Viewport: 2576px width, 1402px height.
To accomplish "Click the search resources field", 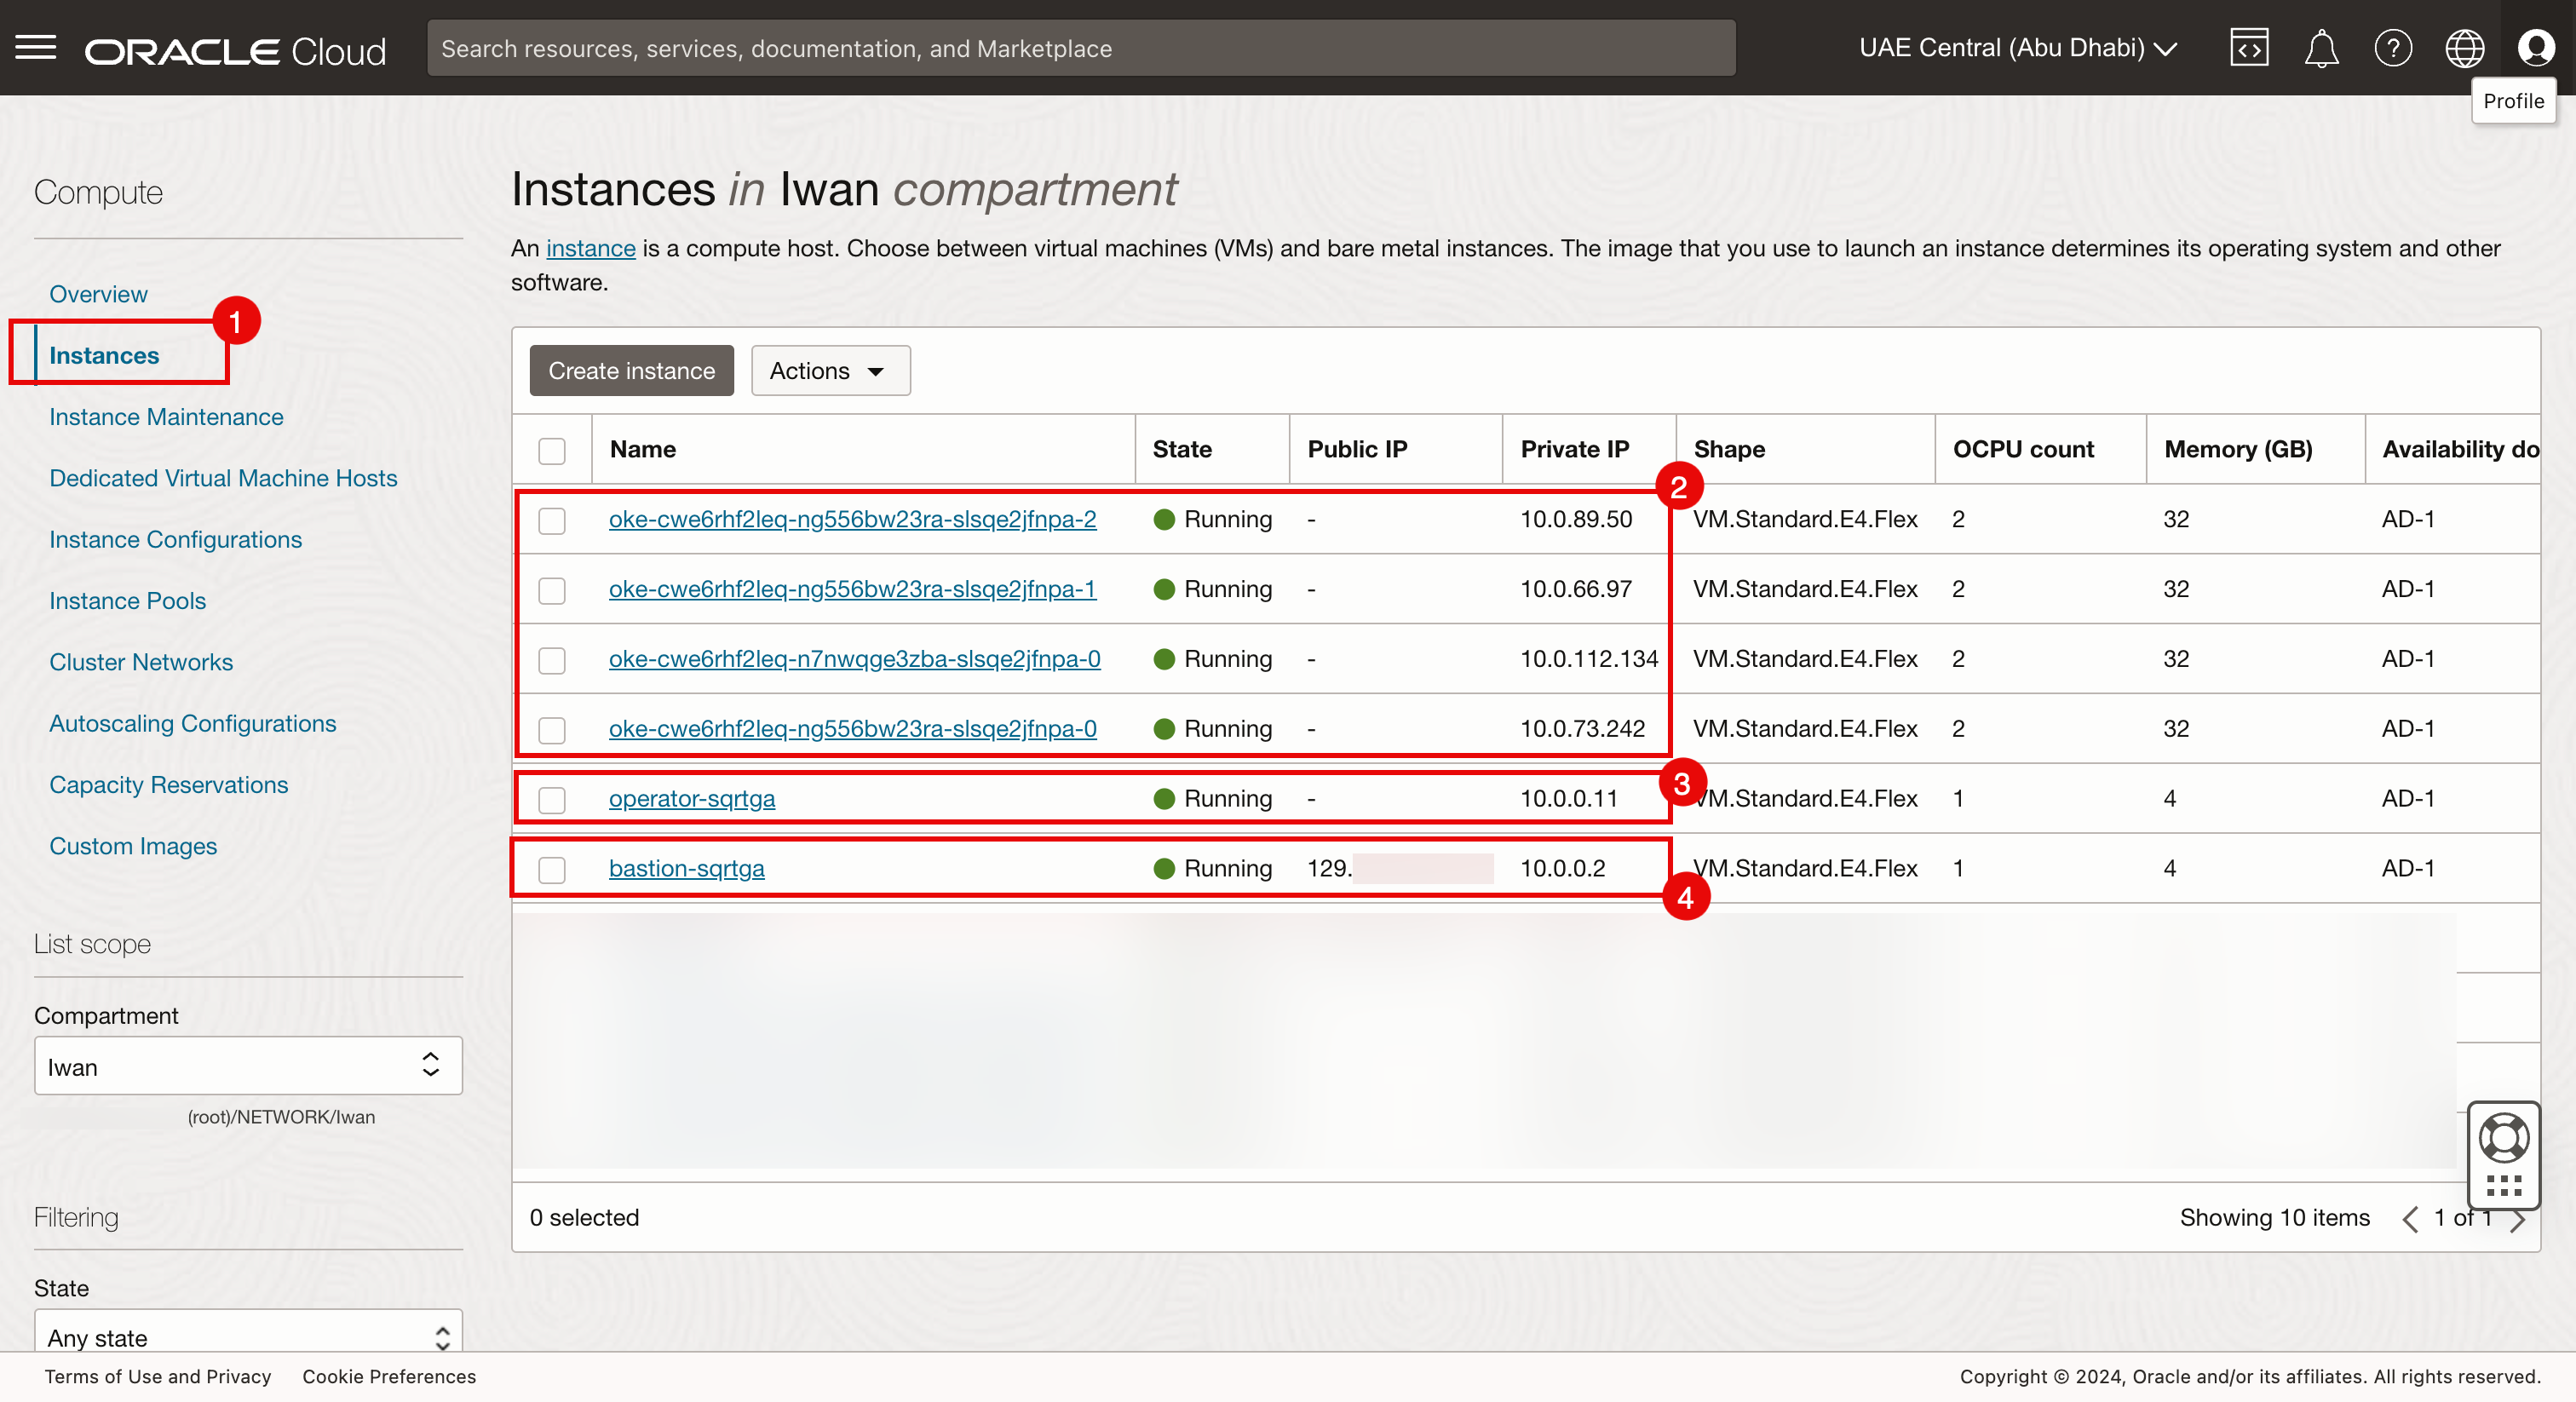I will 1080,48.
